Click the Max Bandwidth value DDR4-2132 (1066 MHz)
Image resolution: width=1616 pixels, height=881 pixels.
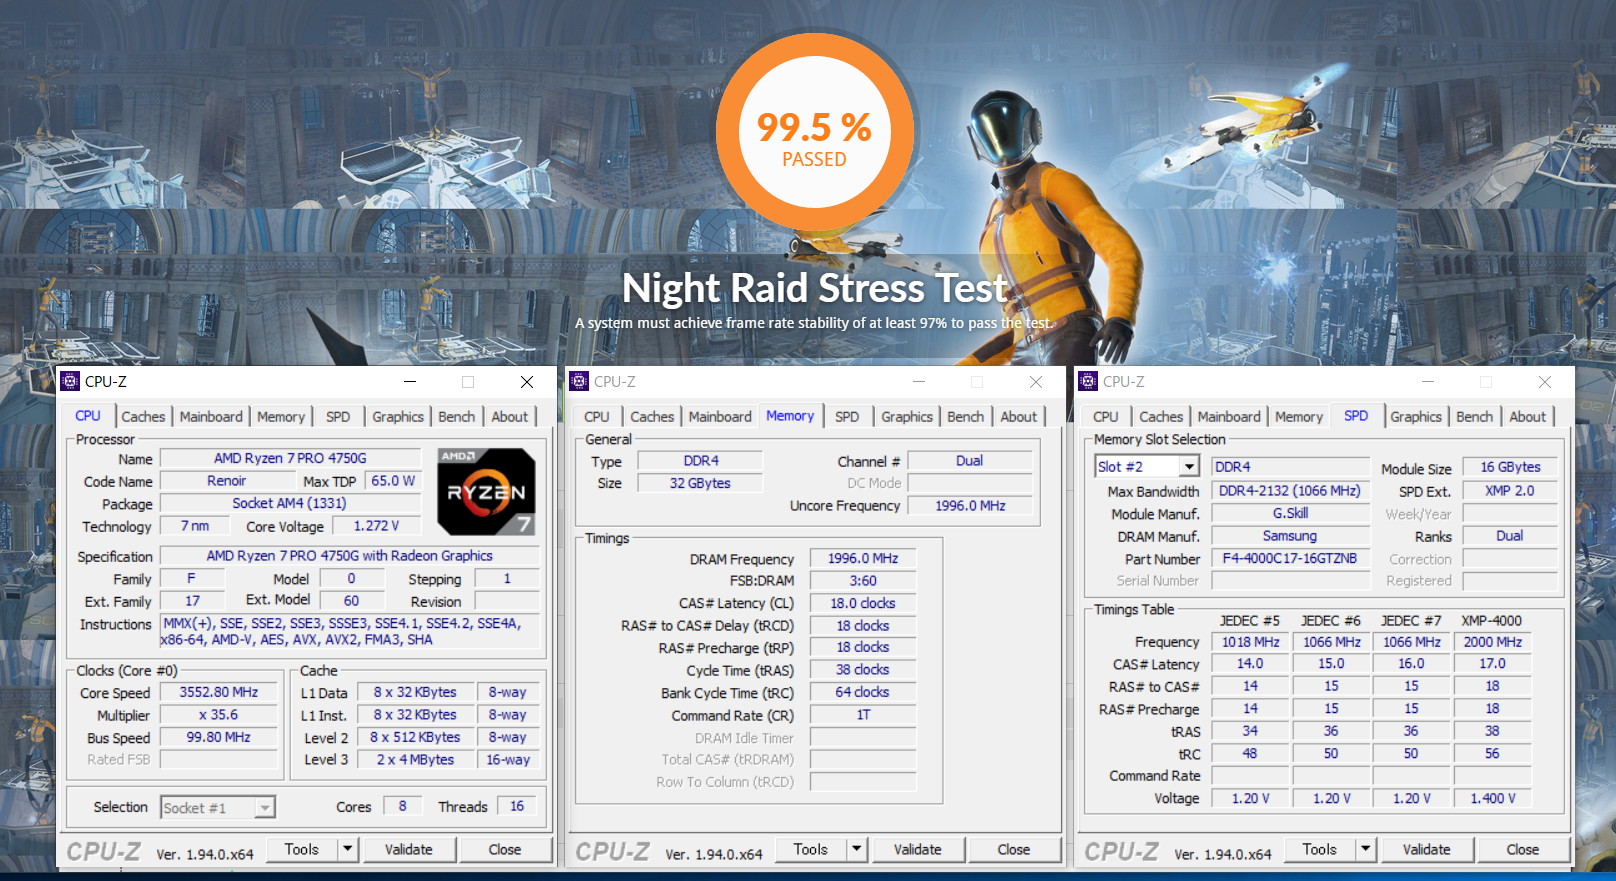point(1290,490)
